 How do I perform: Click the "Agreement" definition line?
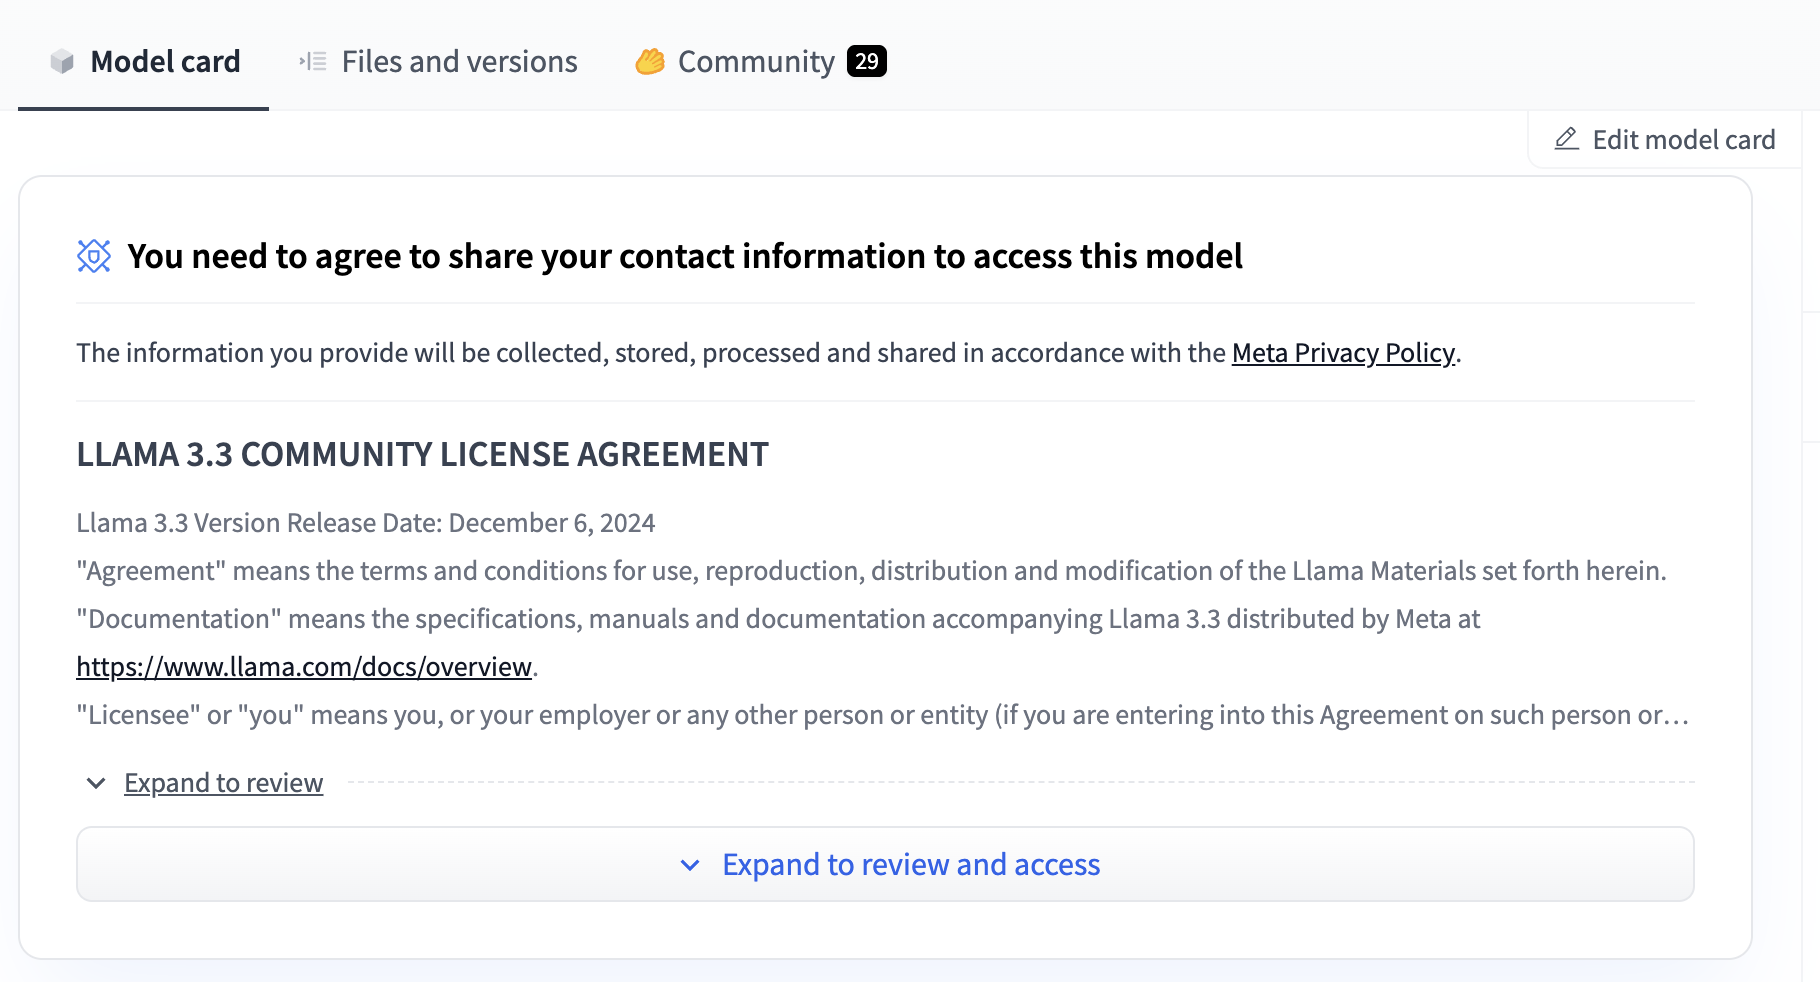872,571
